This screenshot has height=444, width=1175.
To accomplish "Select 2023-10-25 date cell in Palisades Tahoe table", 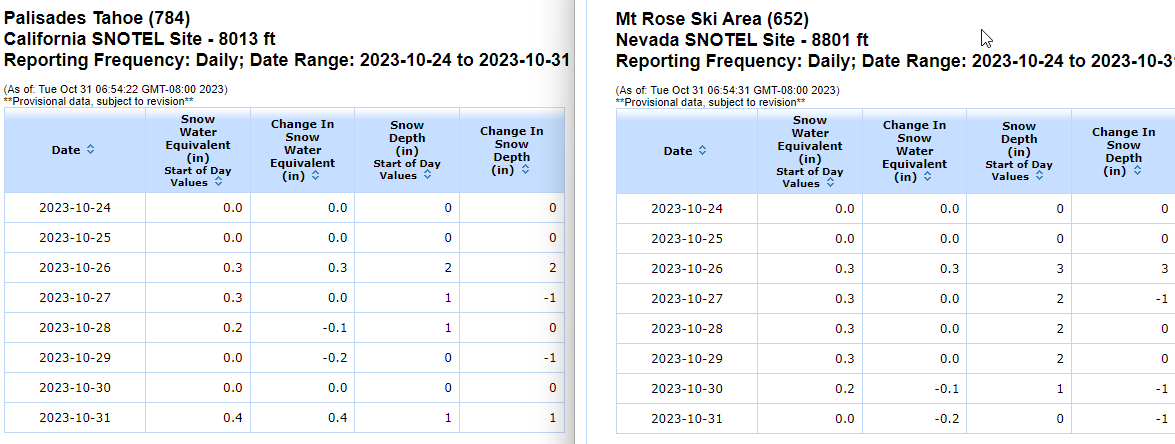I will 74,237.
